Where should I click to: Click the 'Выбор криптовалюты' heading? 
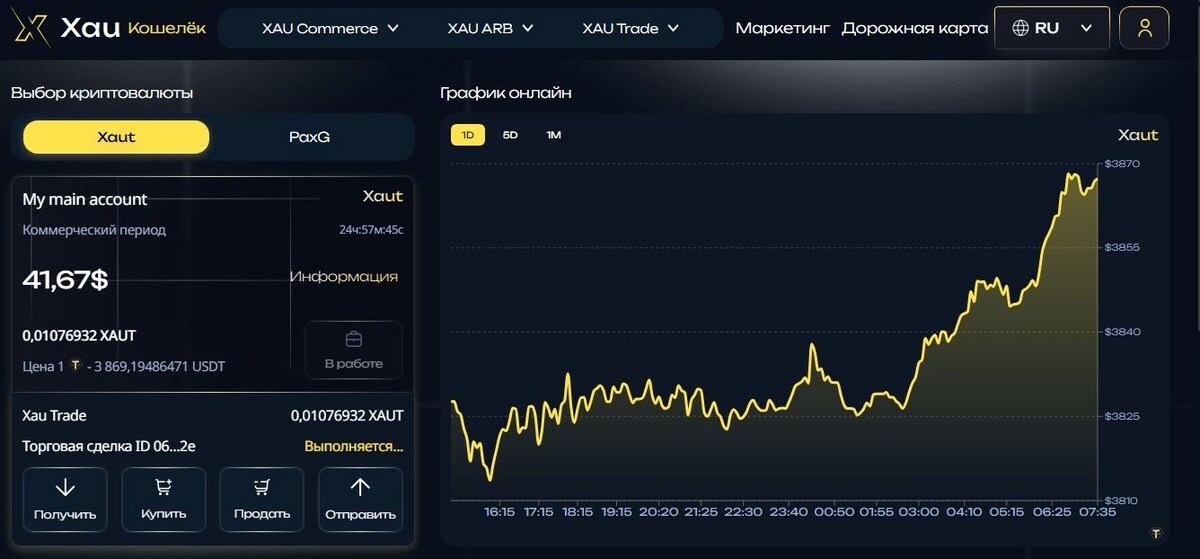(x=102, y=93)
